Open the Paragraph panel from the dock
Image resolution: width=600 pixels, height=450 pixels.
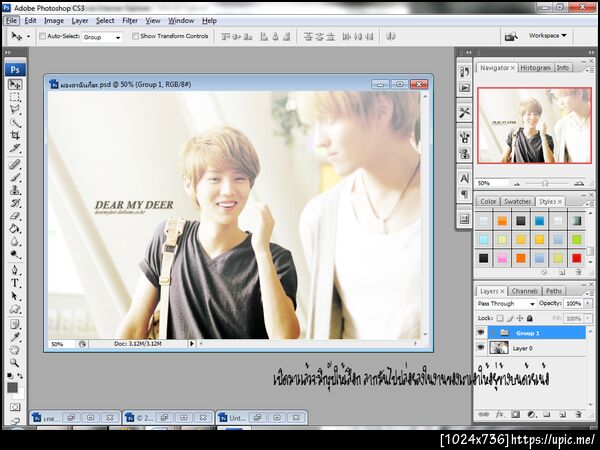464,194
